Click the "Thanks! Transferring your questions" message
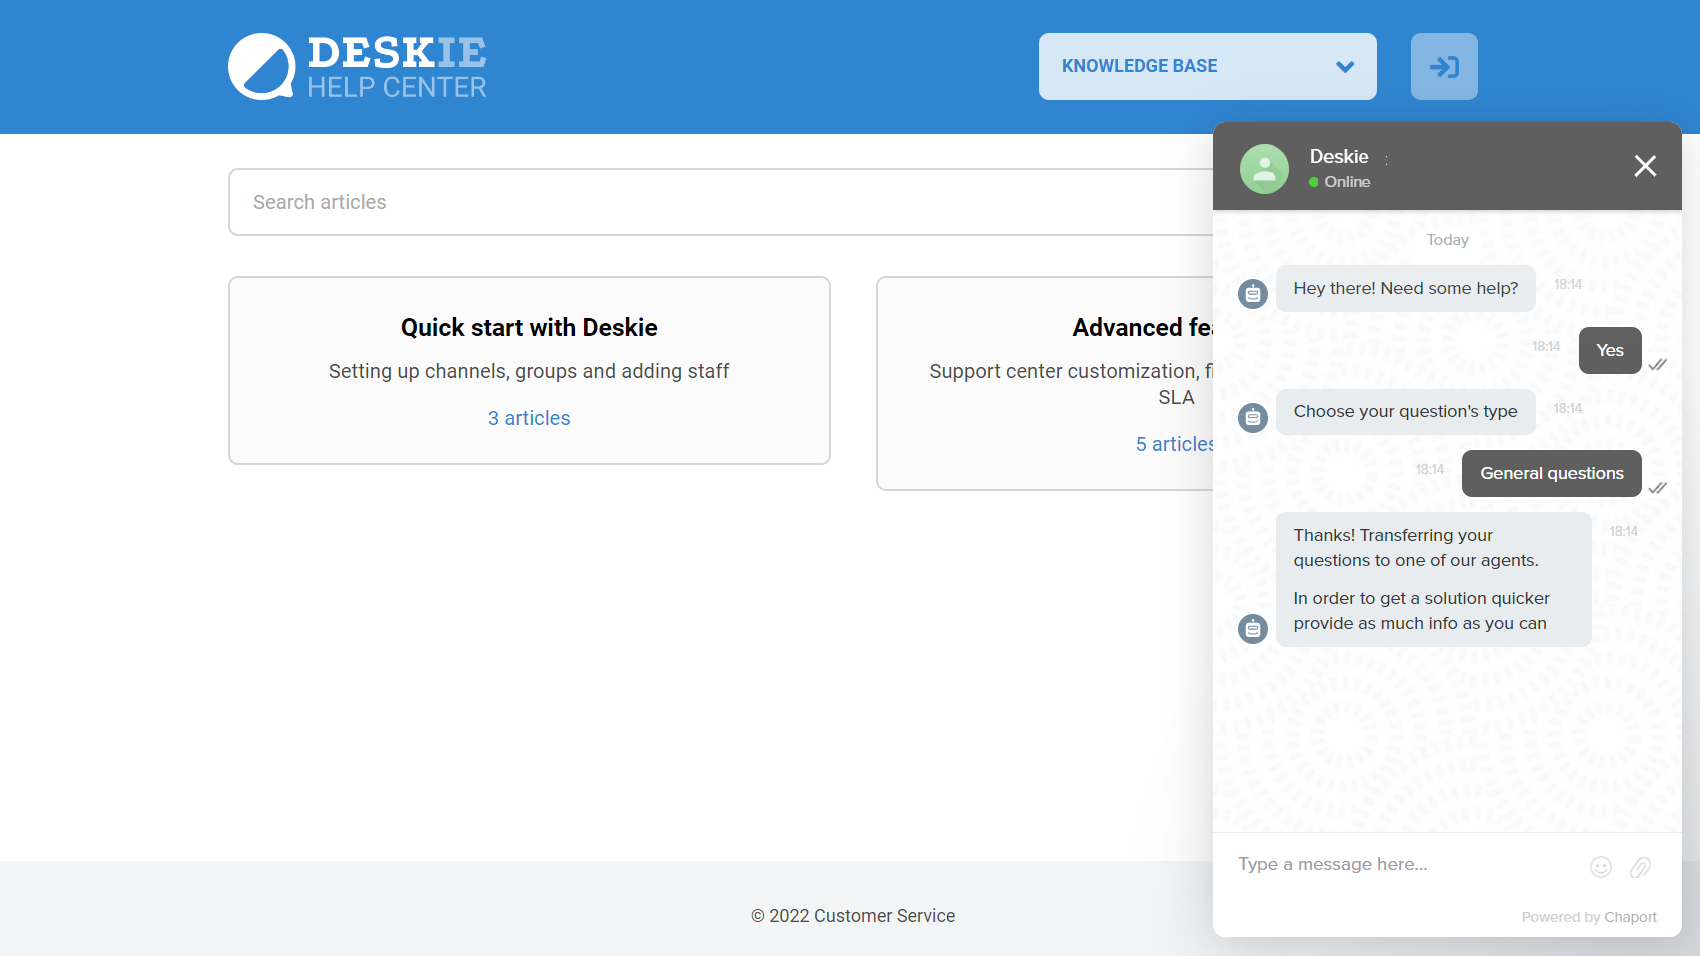 [x=1433, y=579]
